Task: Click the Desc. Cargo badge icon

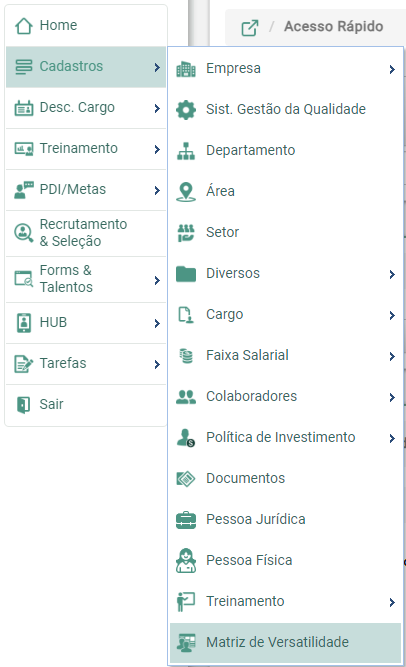Action: [24, 108]
